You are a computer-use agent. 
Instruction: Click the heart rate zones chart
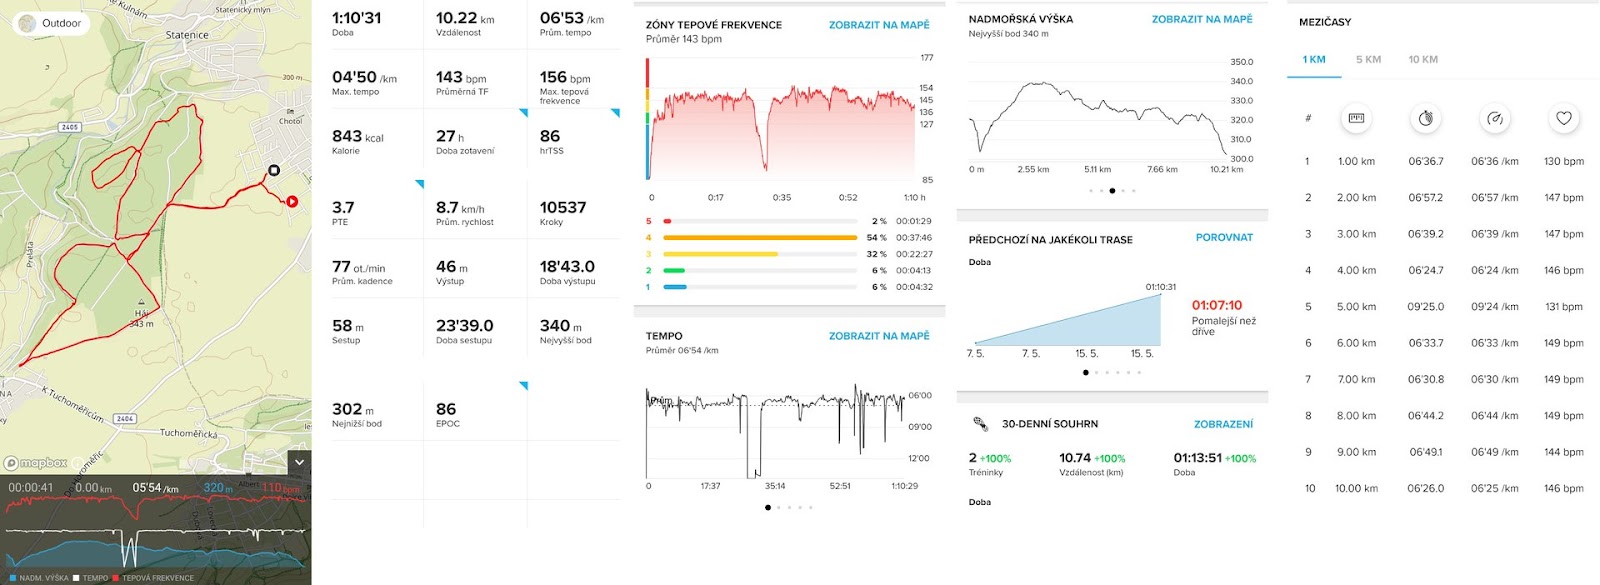tap(782, 118)
